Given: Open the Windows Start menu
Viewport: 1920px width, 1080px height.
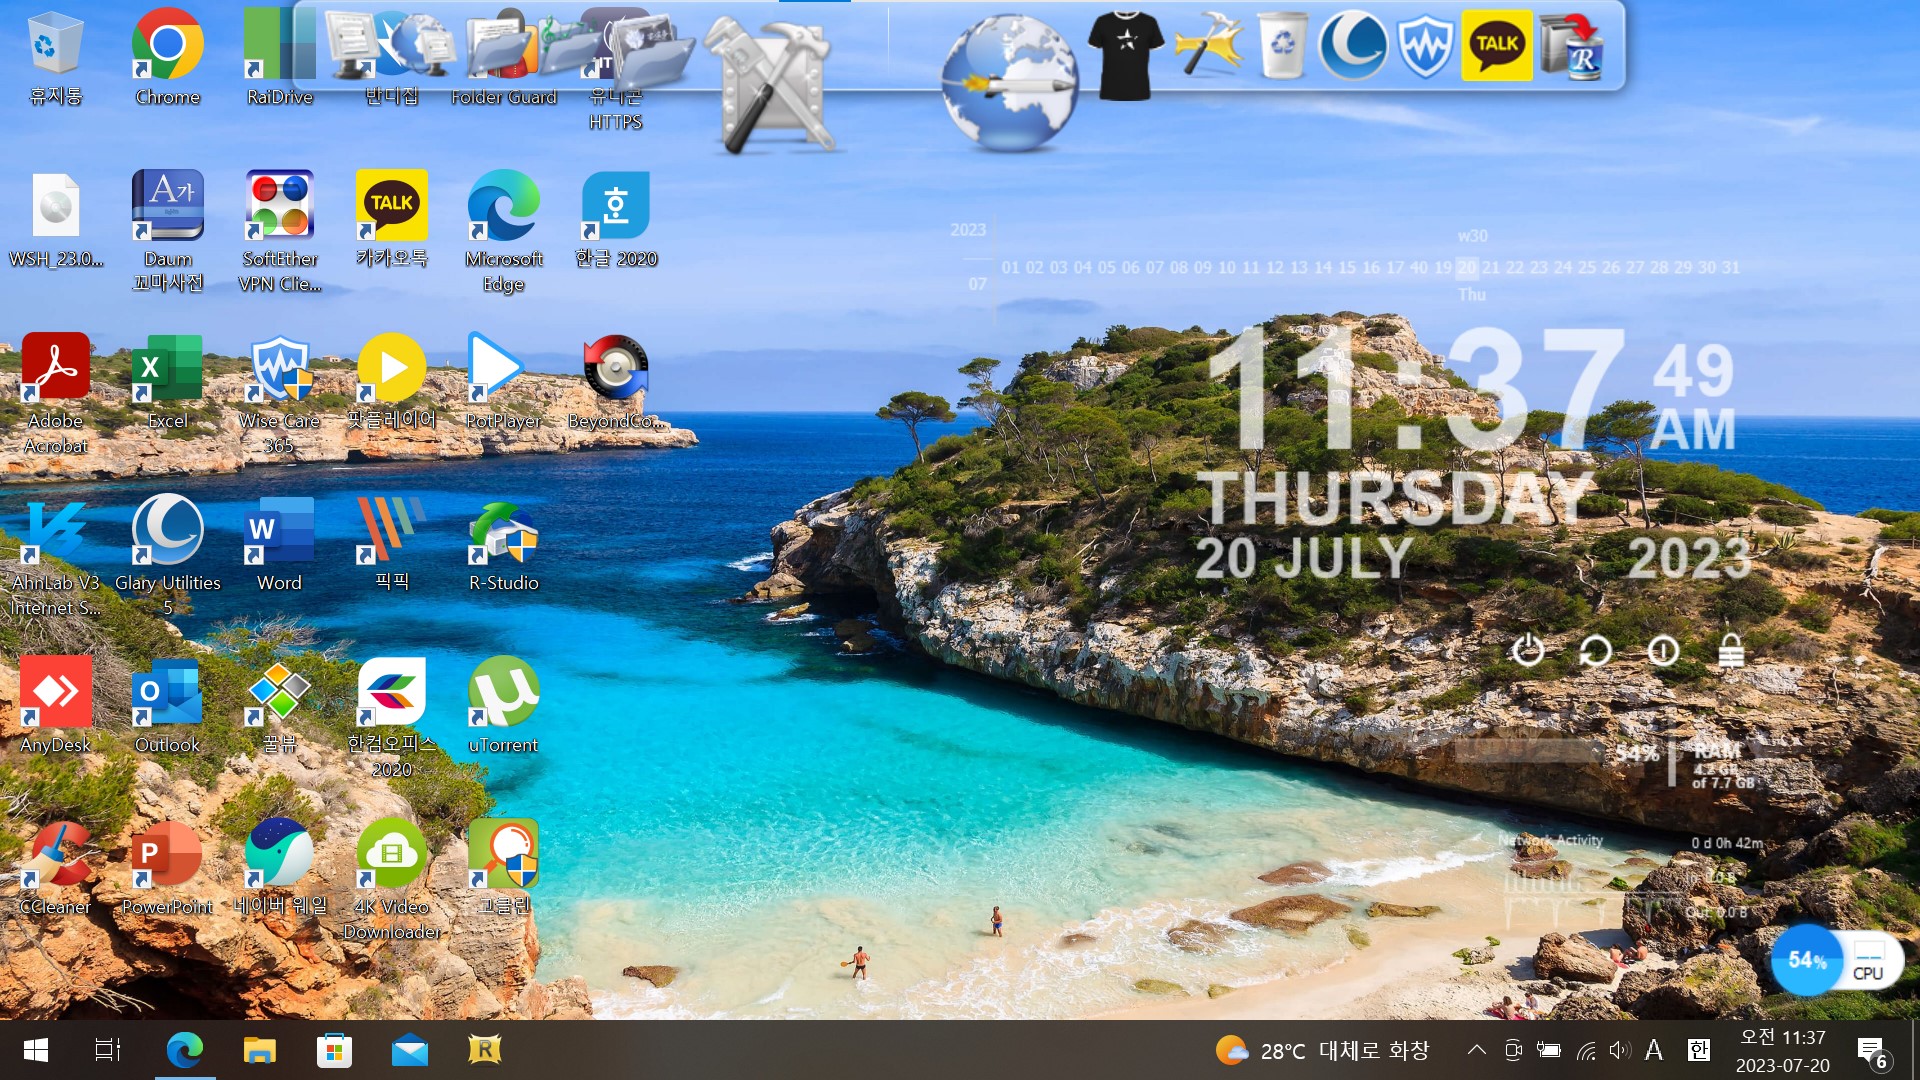Looking at the screenshot, I should pos(36,1050).
